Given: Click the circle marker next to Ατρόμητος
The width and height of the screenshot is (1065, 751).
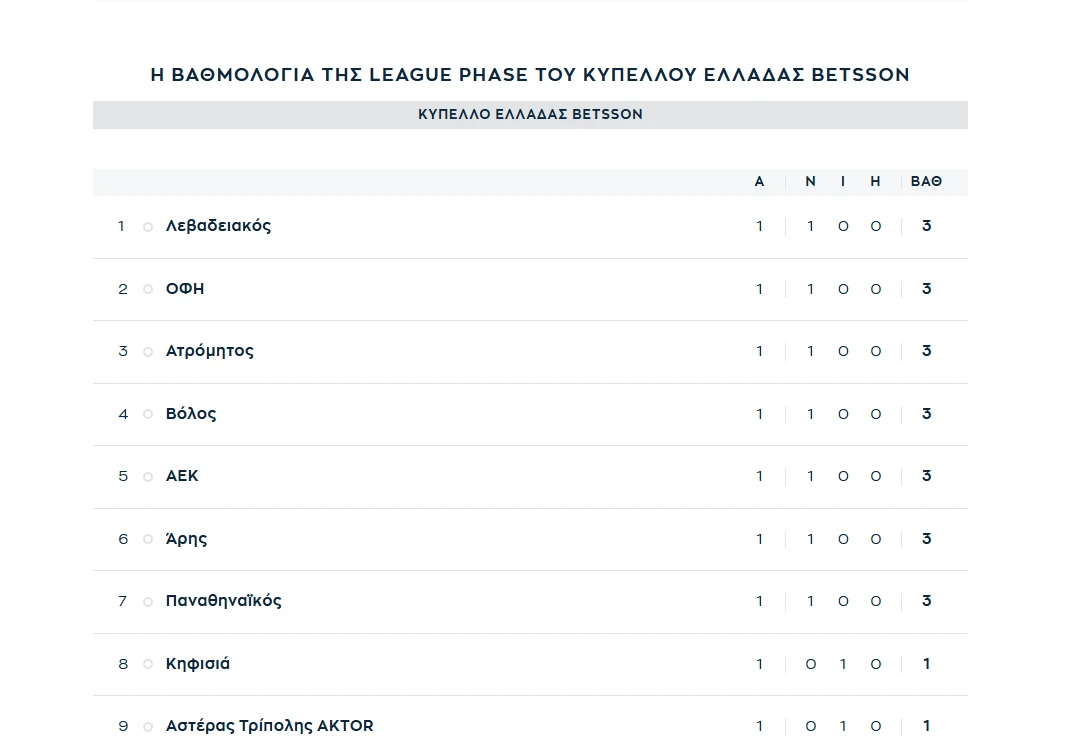Looking at the screenshot, I should 148,352.
